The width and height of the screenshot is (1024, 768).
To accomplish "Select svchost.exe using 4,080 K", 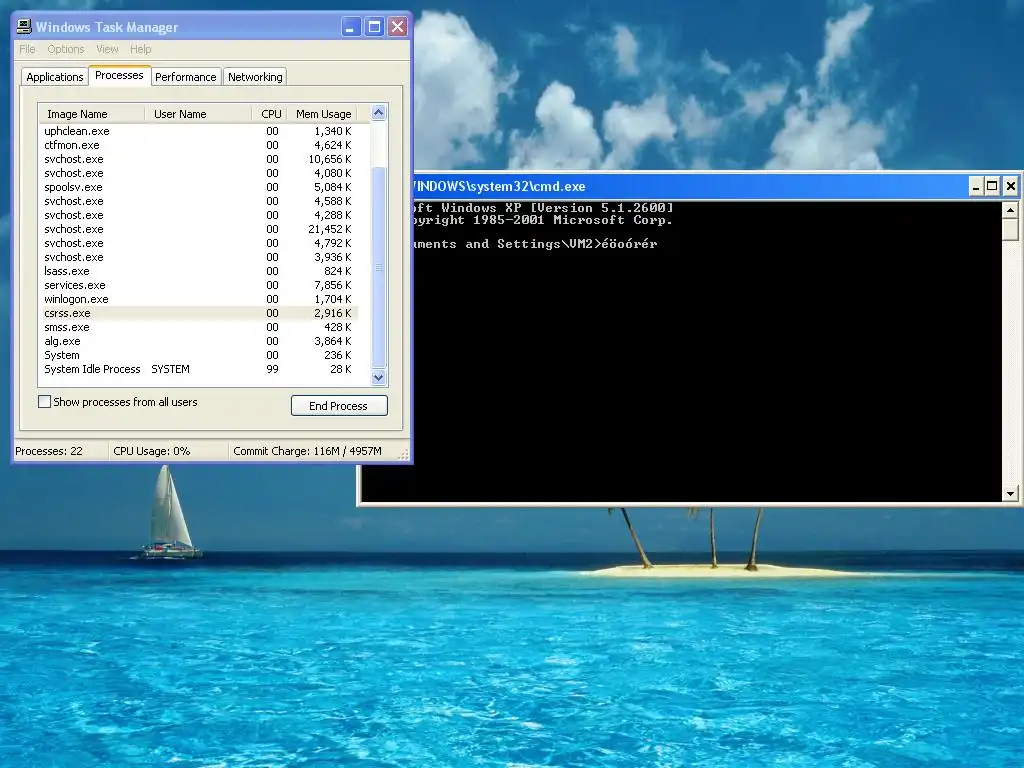I will click(x=199, y=173).
